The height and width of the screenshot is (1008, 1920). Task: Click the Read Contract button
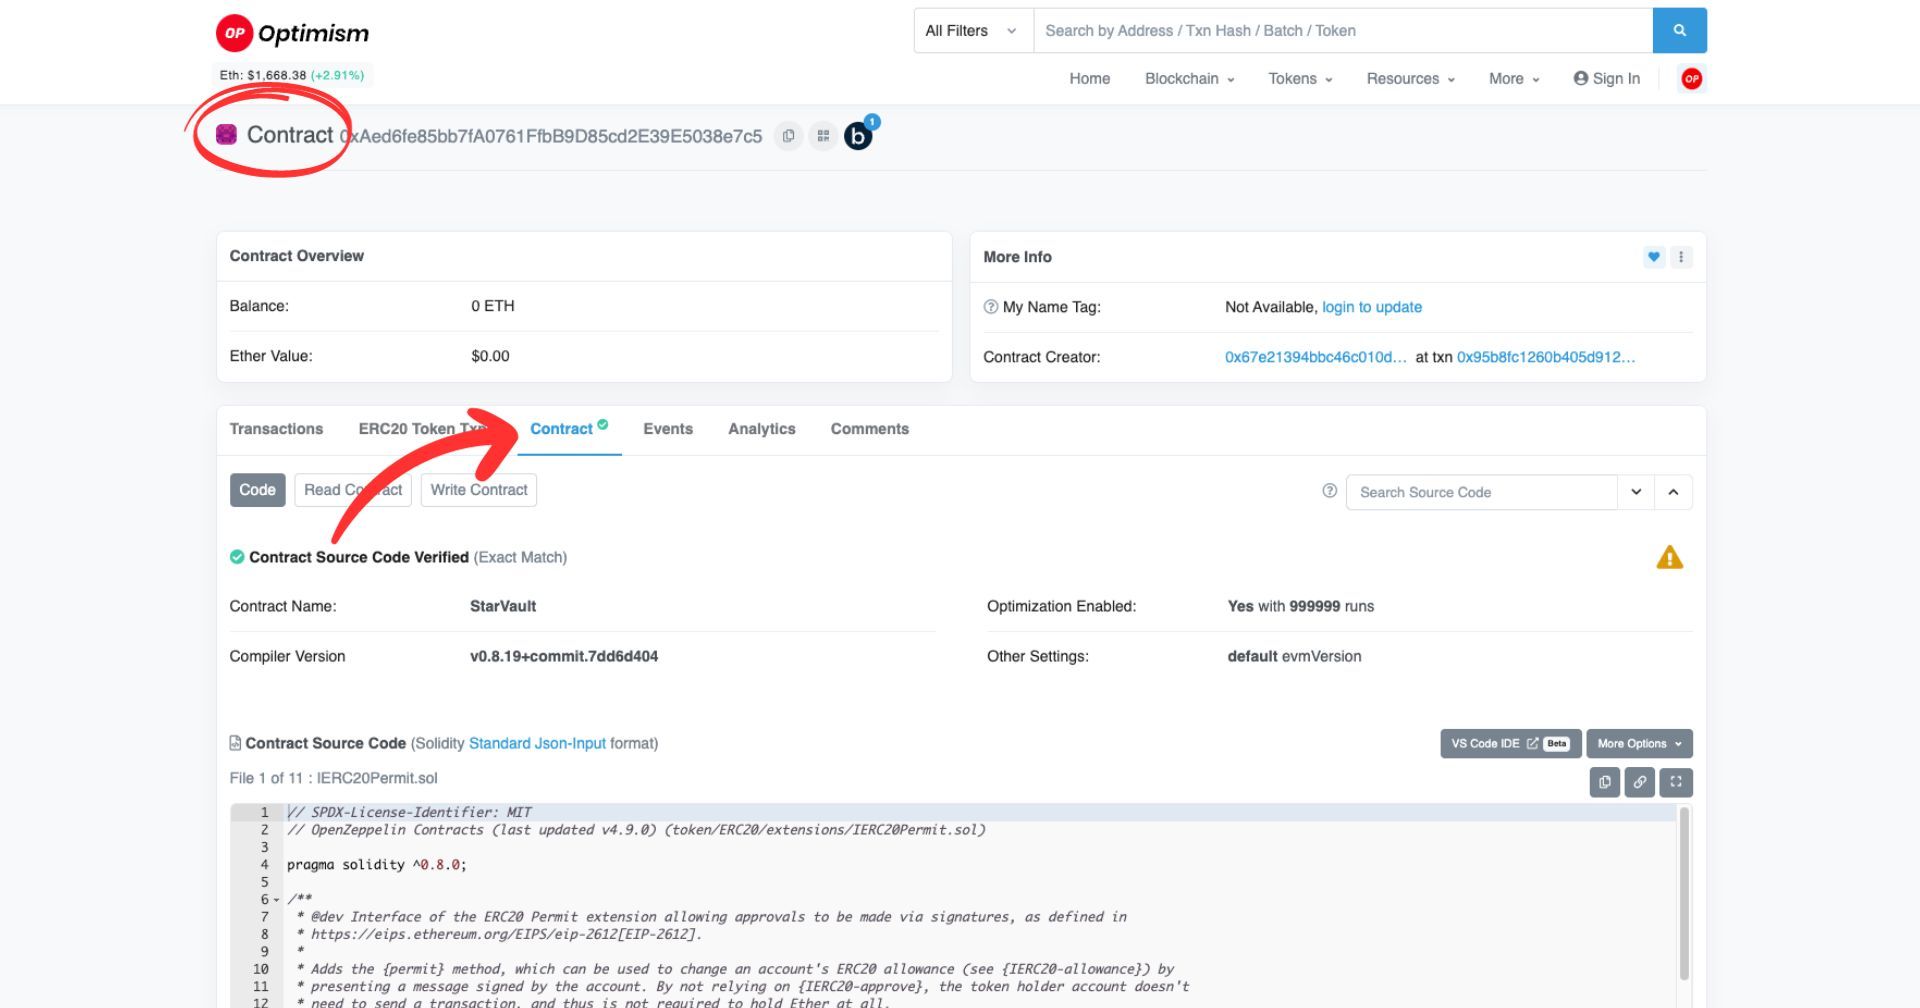coord(353,490)
